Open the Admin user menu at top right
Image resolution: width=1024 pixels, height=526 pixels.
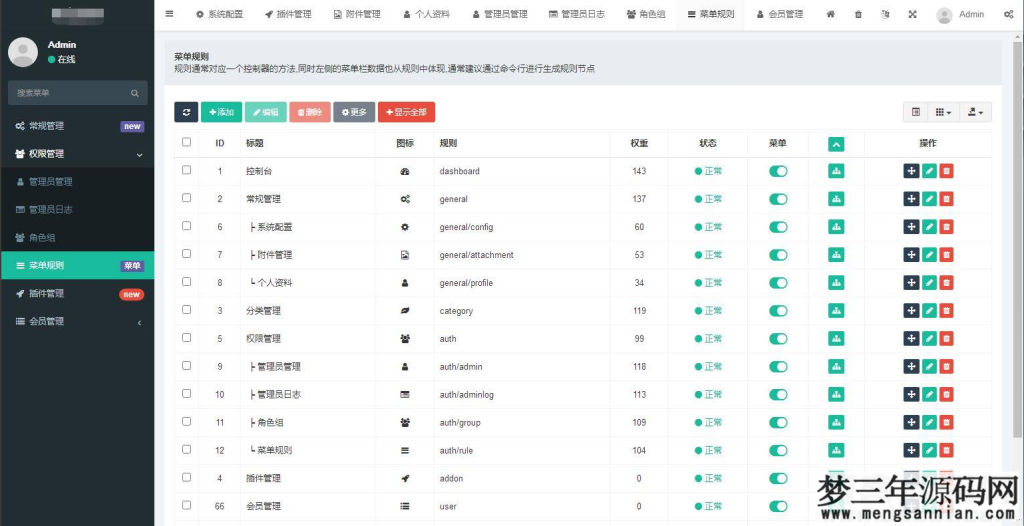(960, 14)
